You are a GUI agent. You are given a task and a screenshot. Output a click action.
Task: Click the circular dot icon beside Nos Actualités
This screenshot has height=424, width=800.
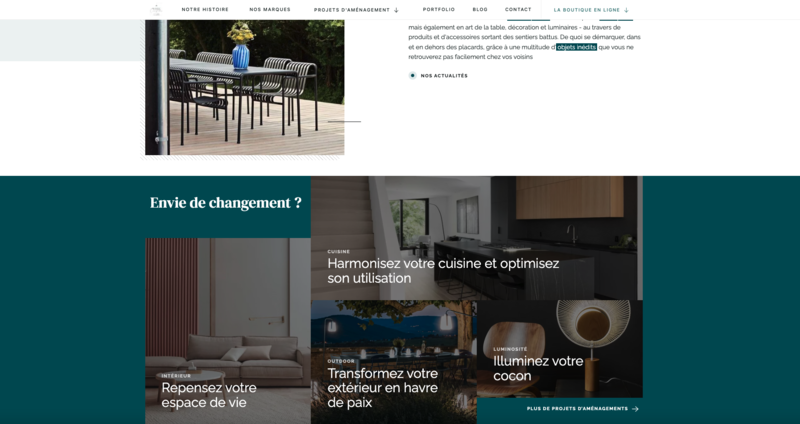(413, 76)
